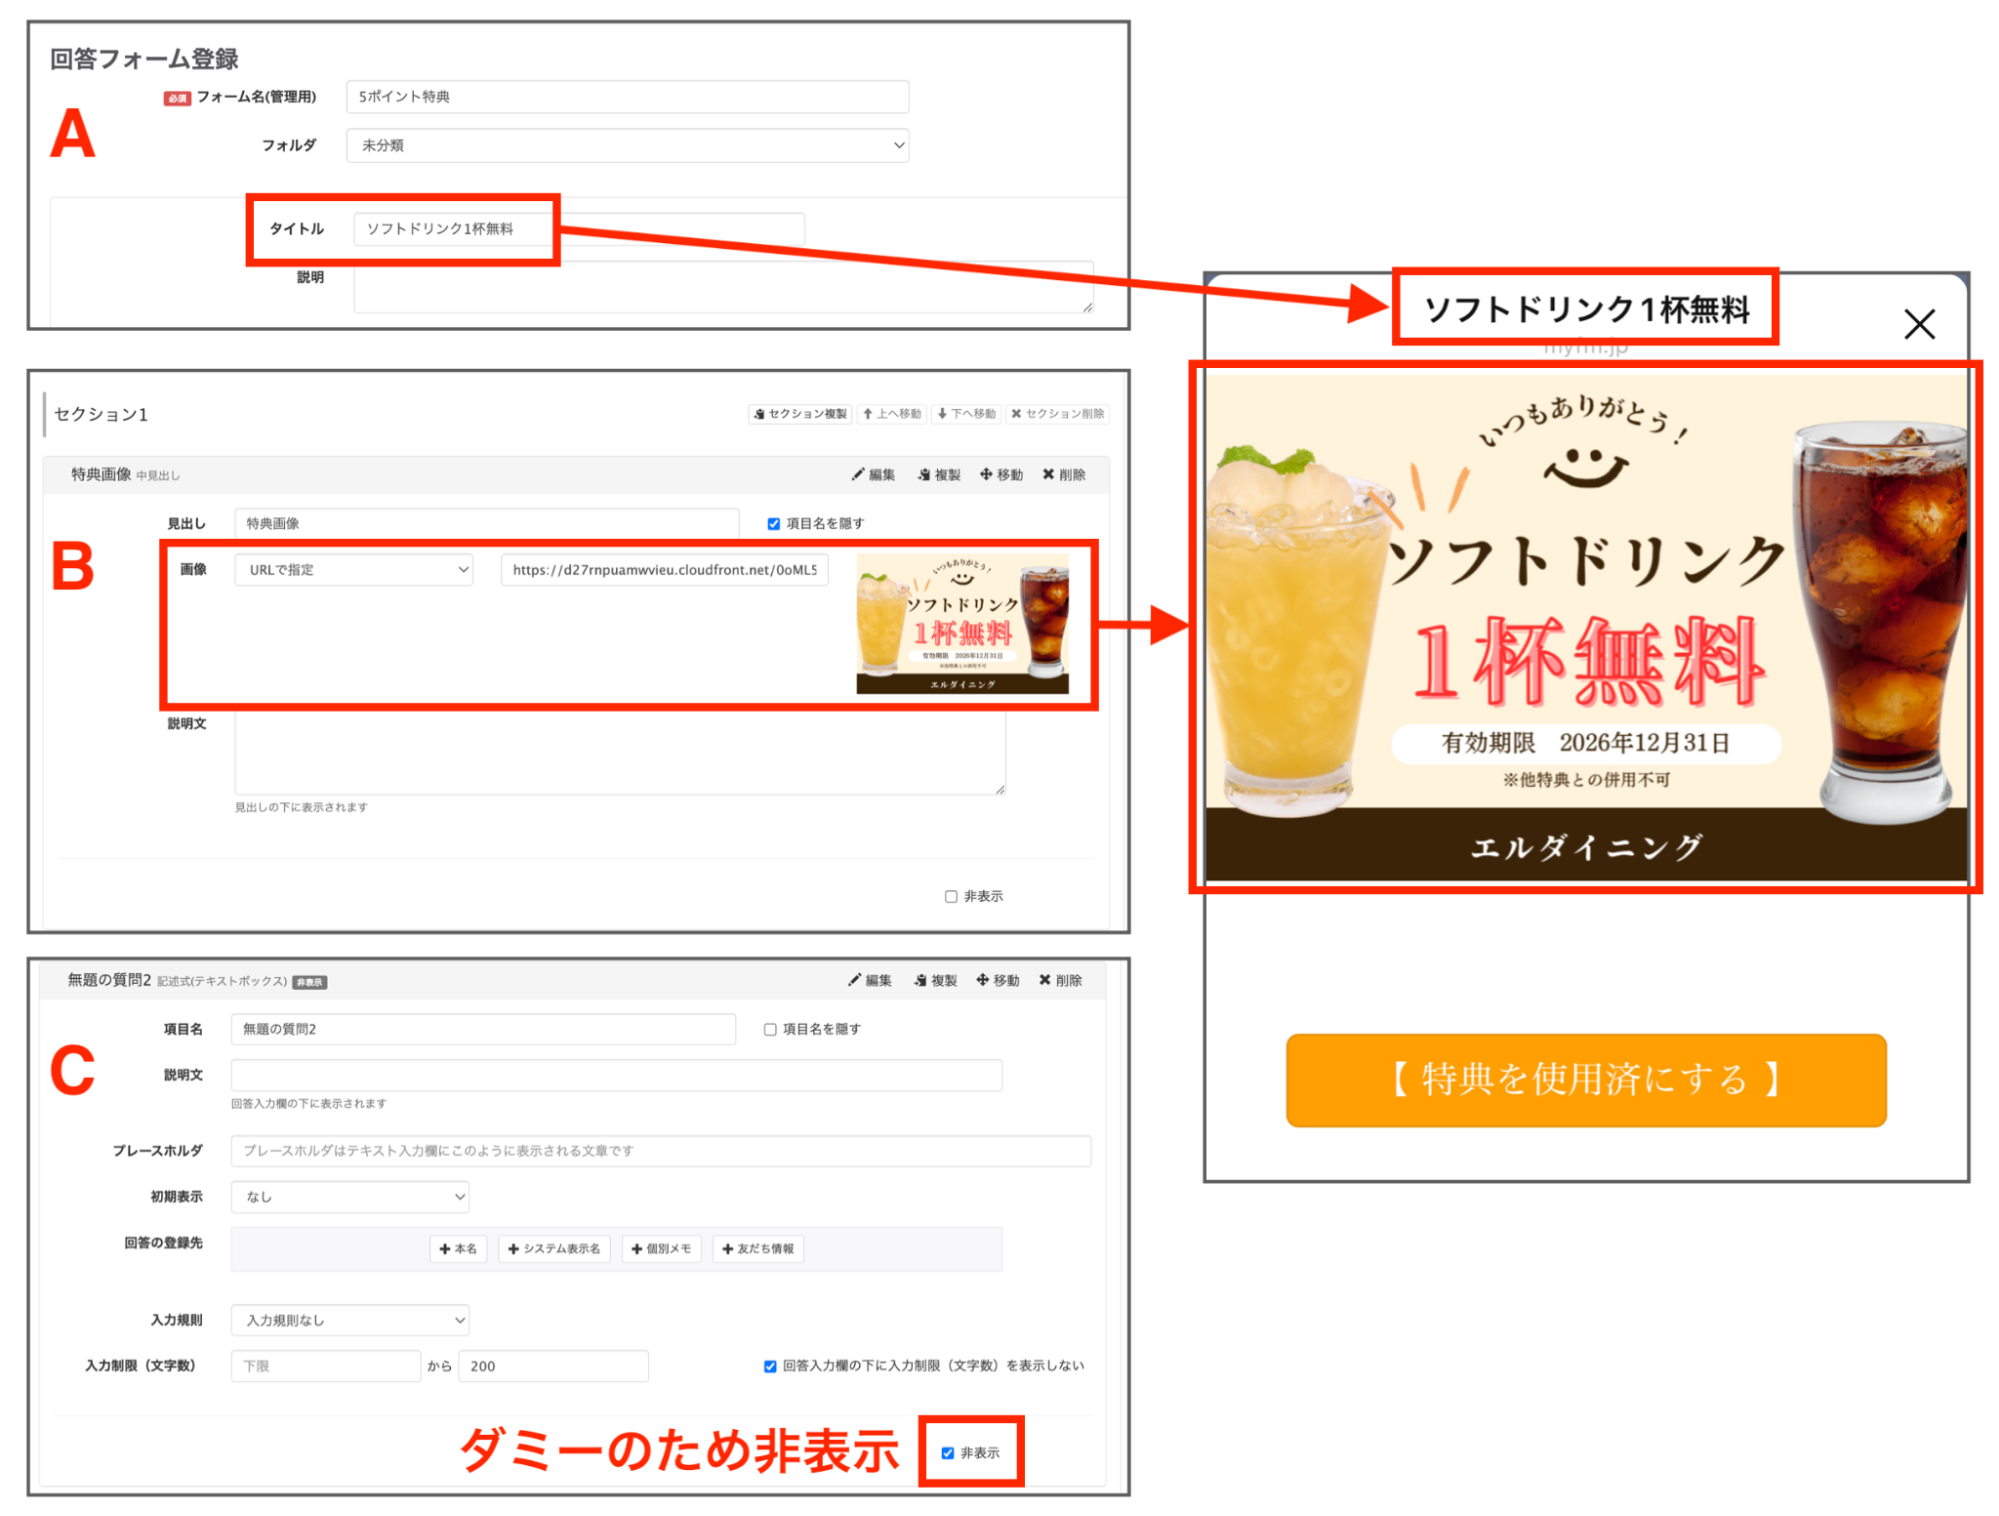1999x1516 pixels.
Task: Click the 下へ移動 section button
Action: (x=966, y=413)
